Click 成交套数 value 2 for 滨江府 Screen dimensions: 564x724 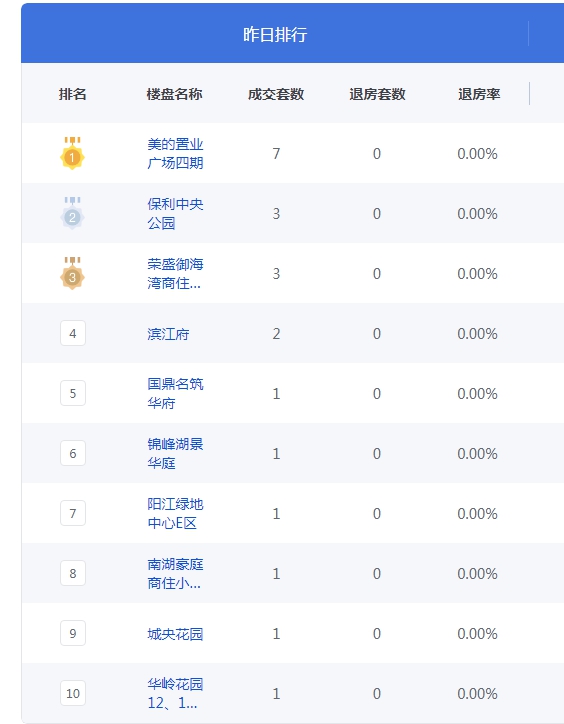tap(276, 333)
